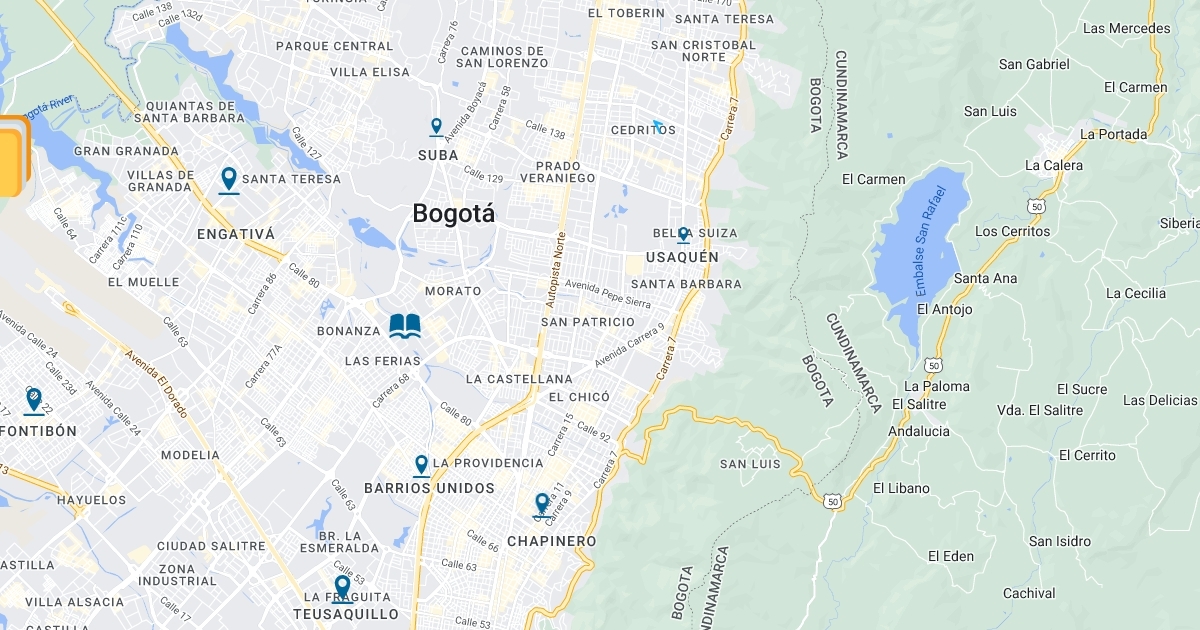
Task: Click the Usaquén district label
Action: pos(682,257)
